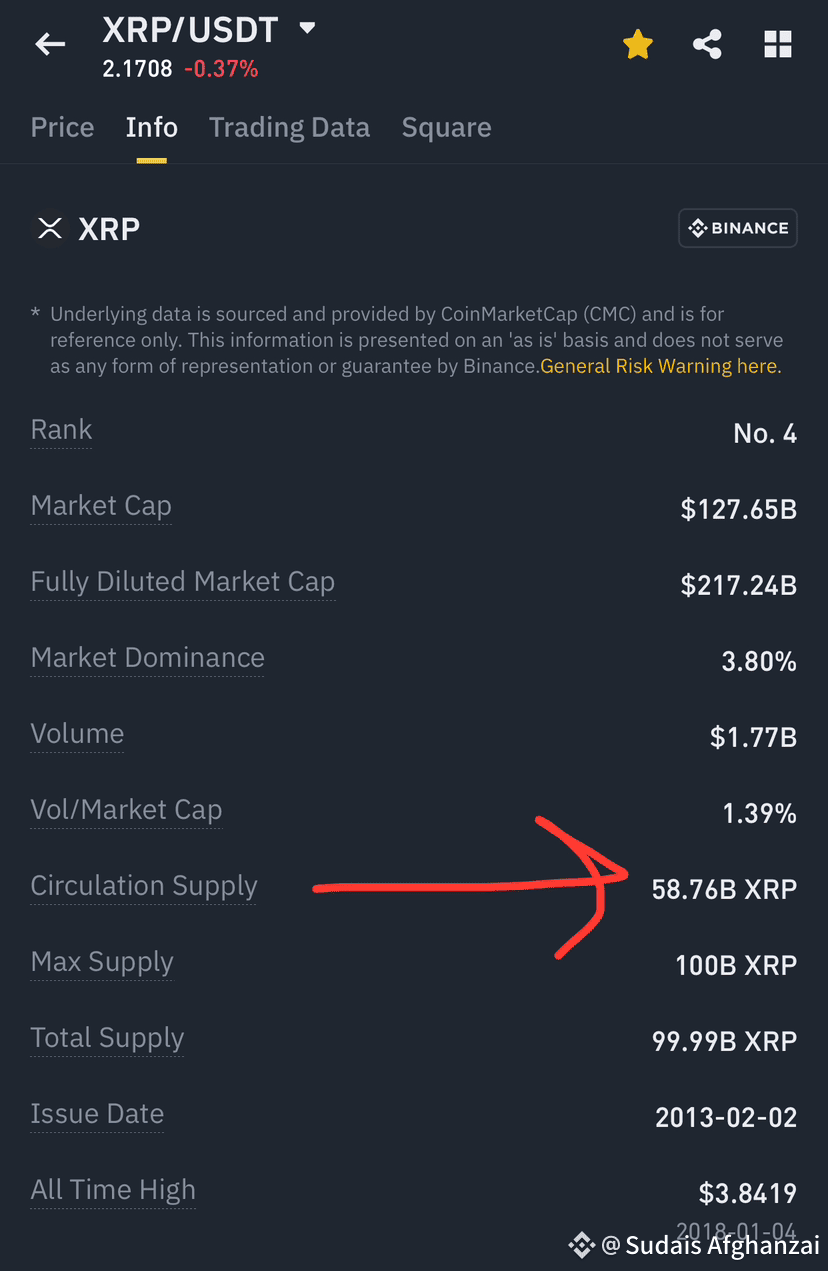Toggle the favorite star for XRP/USDT

pos(638,44)
